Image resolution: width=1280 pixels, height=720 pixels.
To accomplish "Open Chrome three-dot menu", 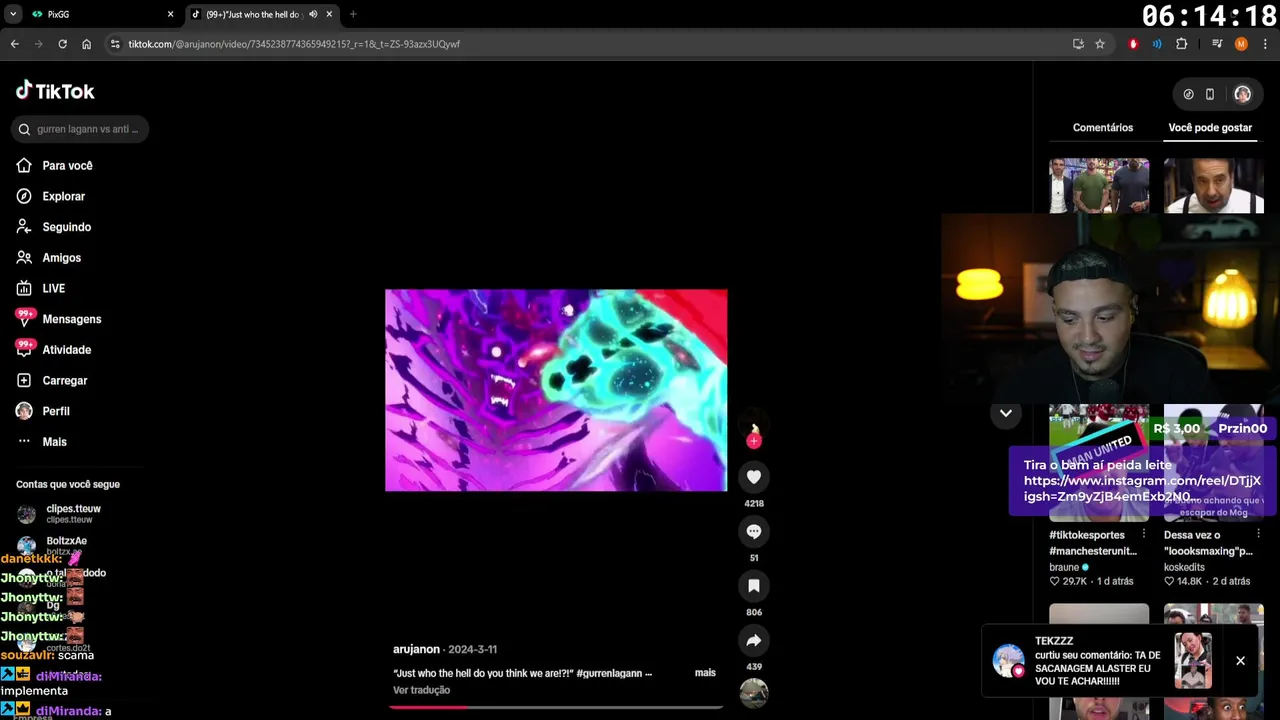I will (x=1265, y=44).
